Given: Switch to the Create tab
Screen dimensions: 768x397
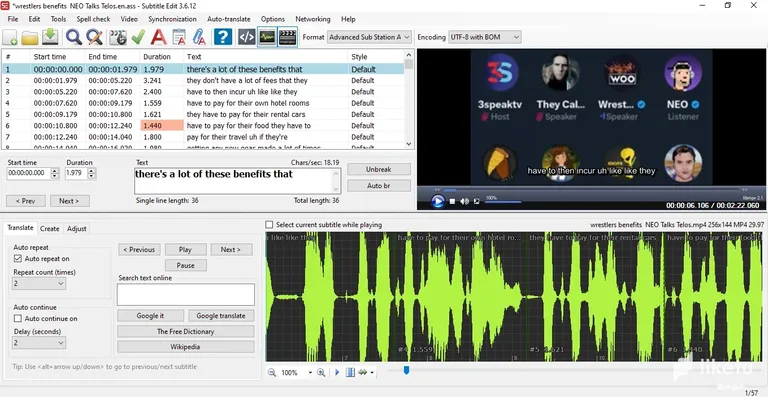Looking at the screenshot, I should coord(49,229).
